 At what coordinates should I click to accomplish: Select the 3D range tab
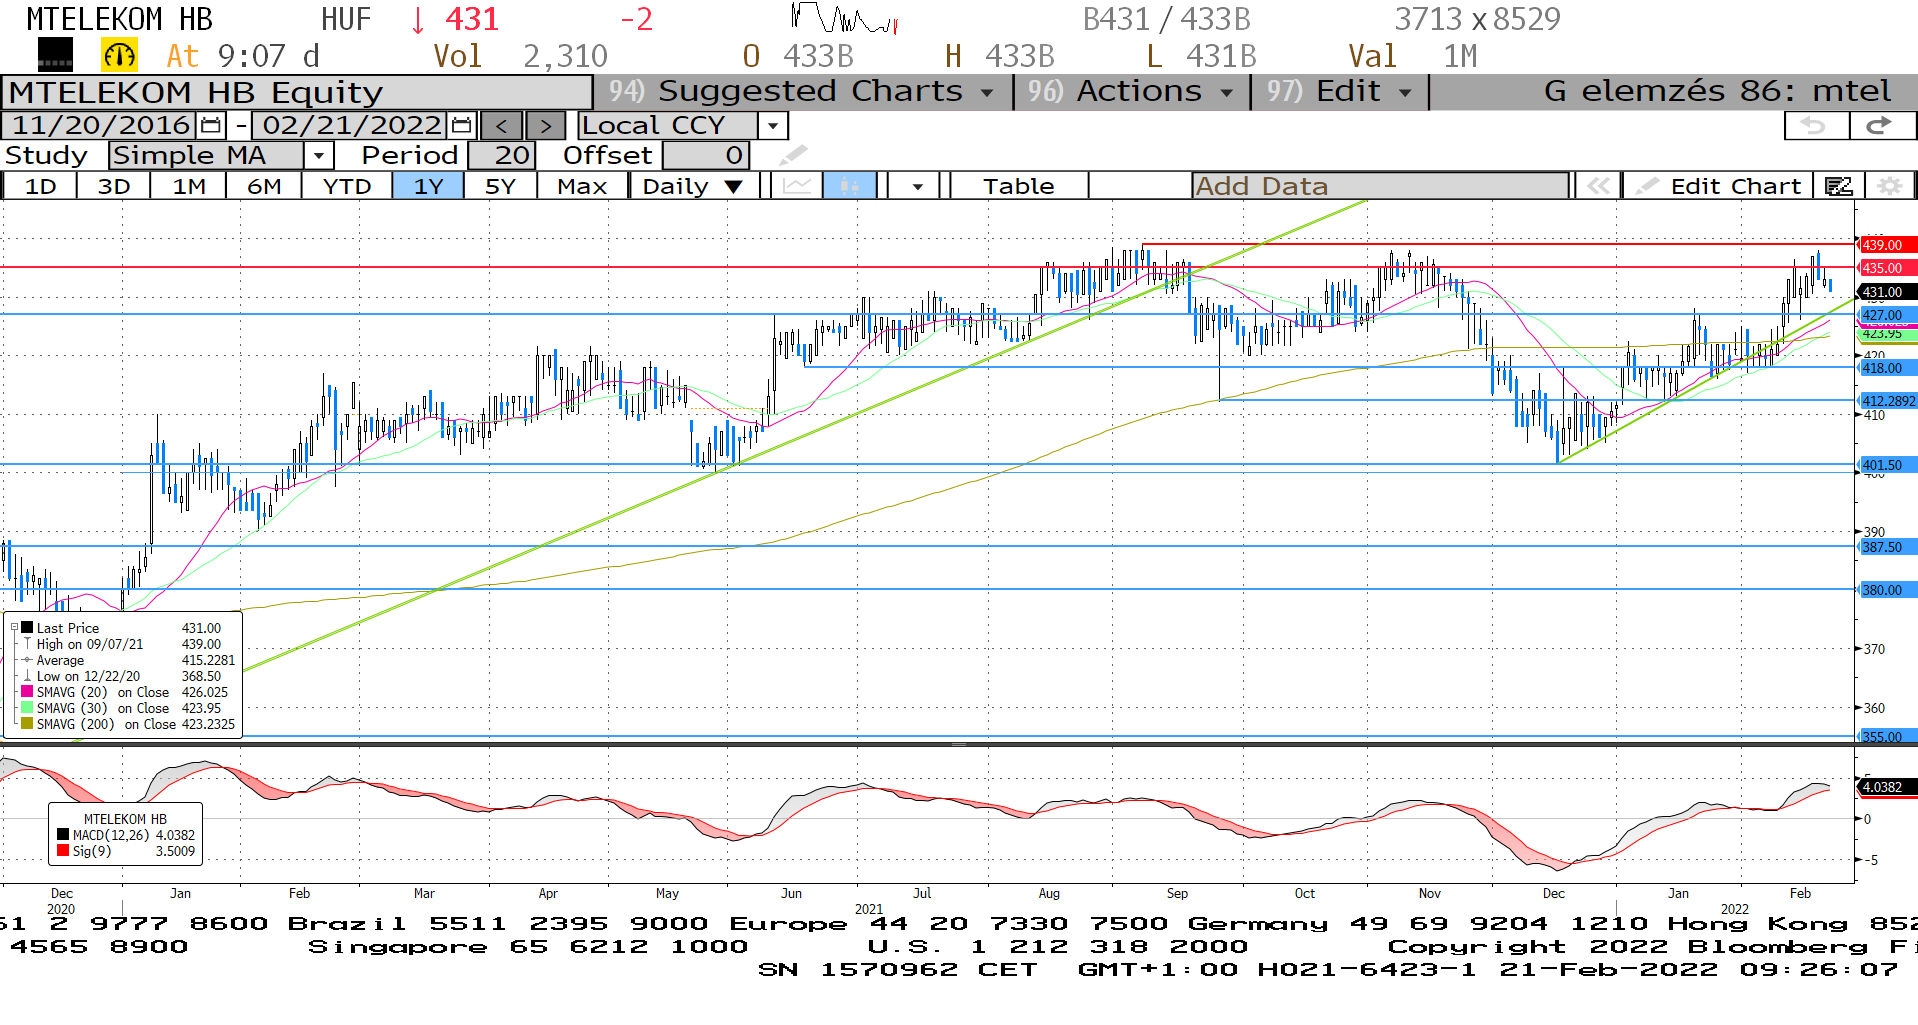(x=114, y=186)
